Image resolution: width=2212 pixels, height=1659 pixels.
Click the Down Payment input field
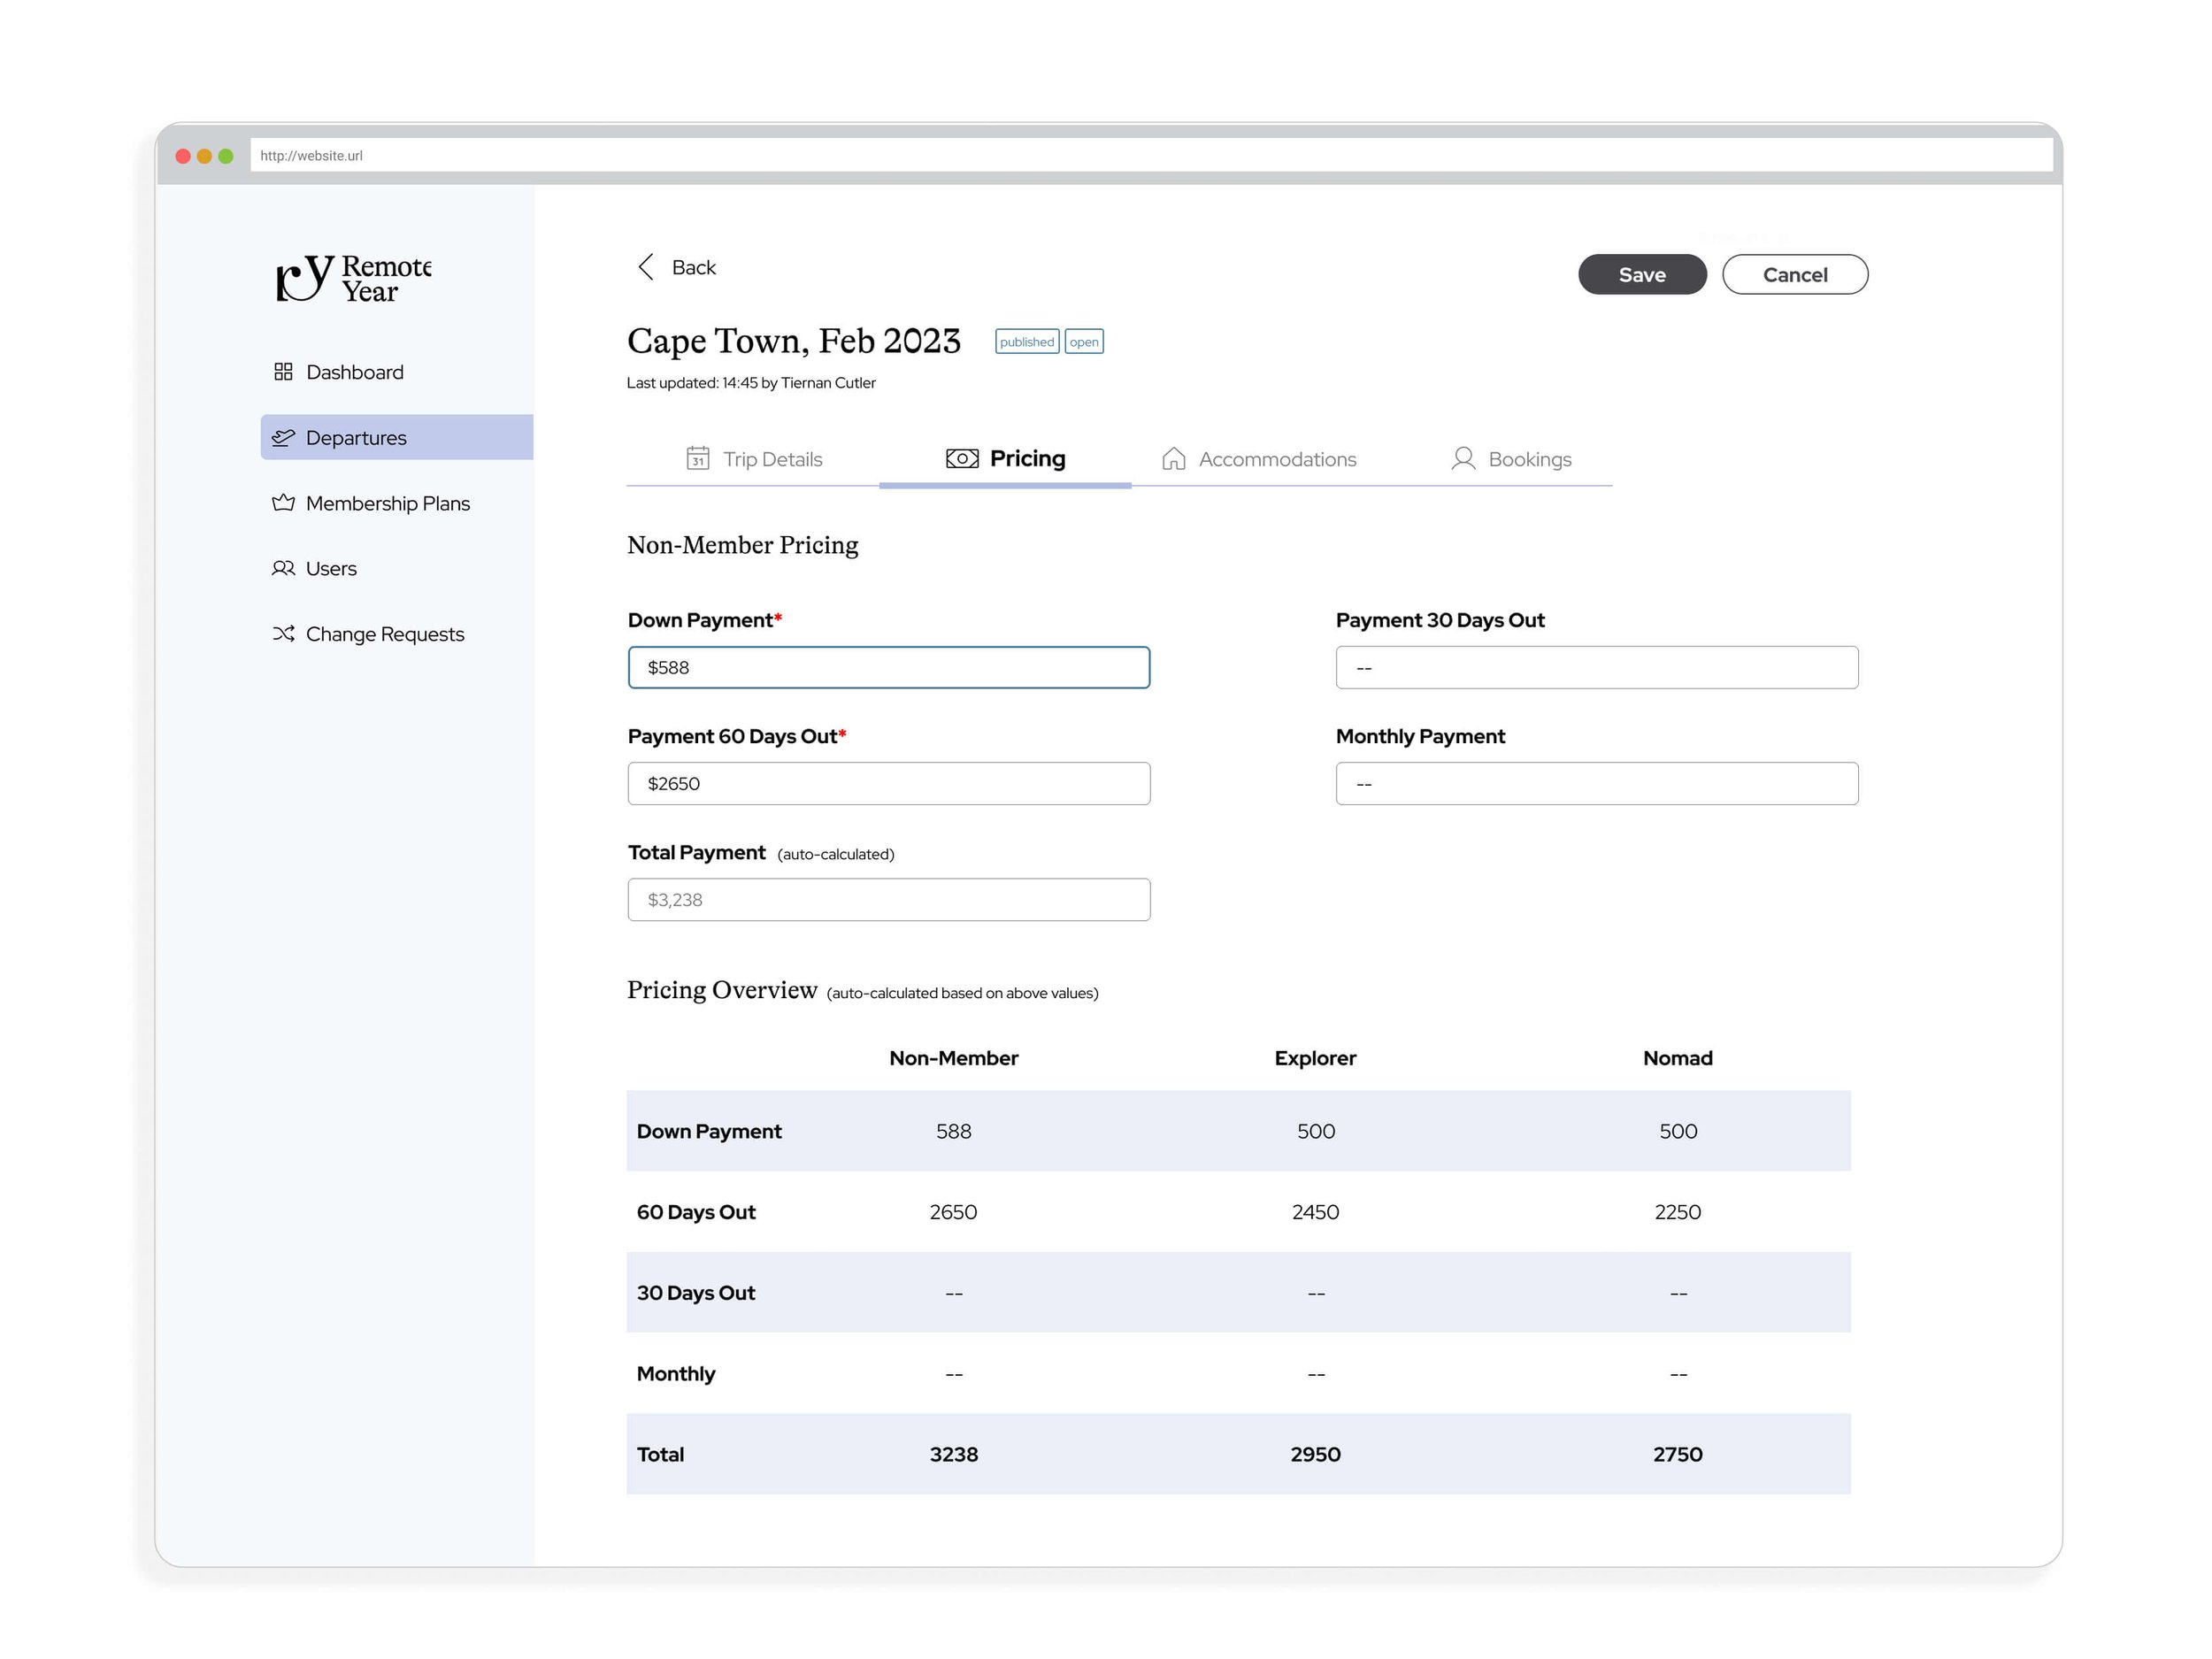pyautogui.click(x=888, y=667)
